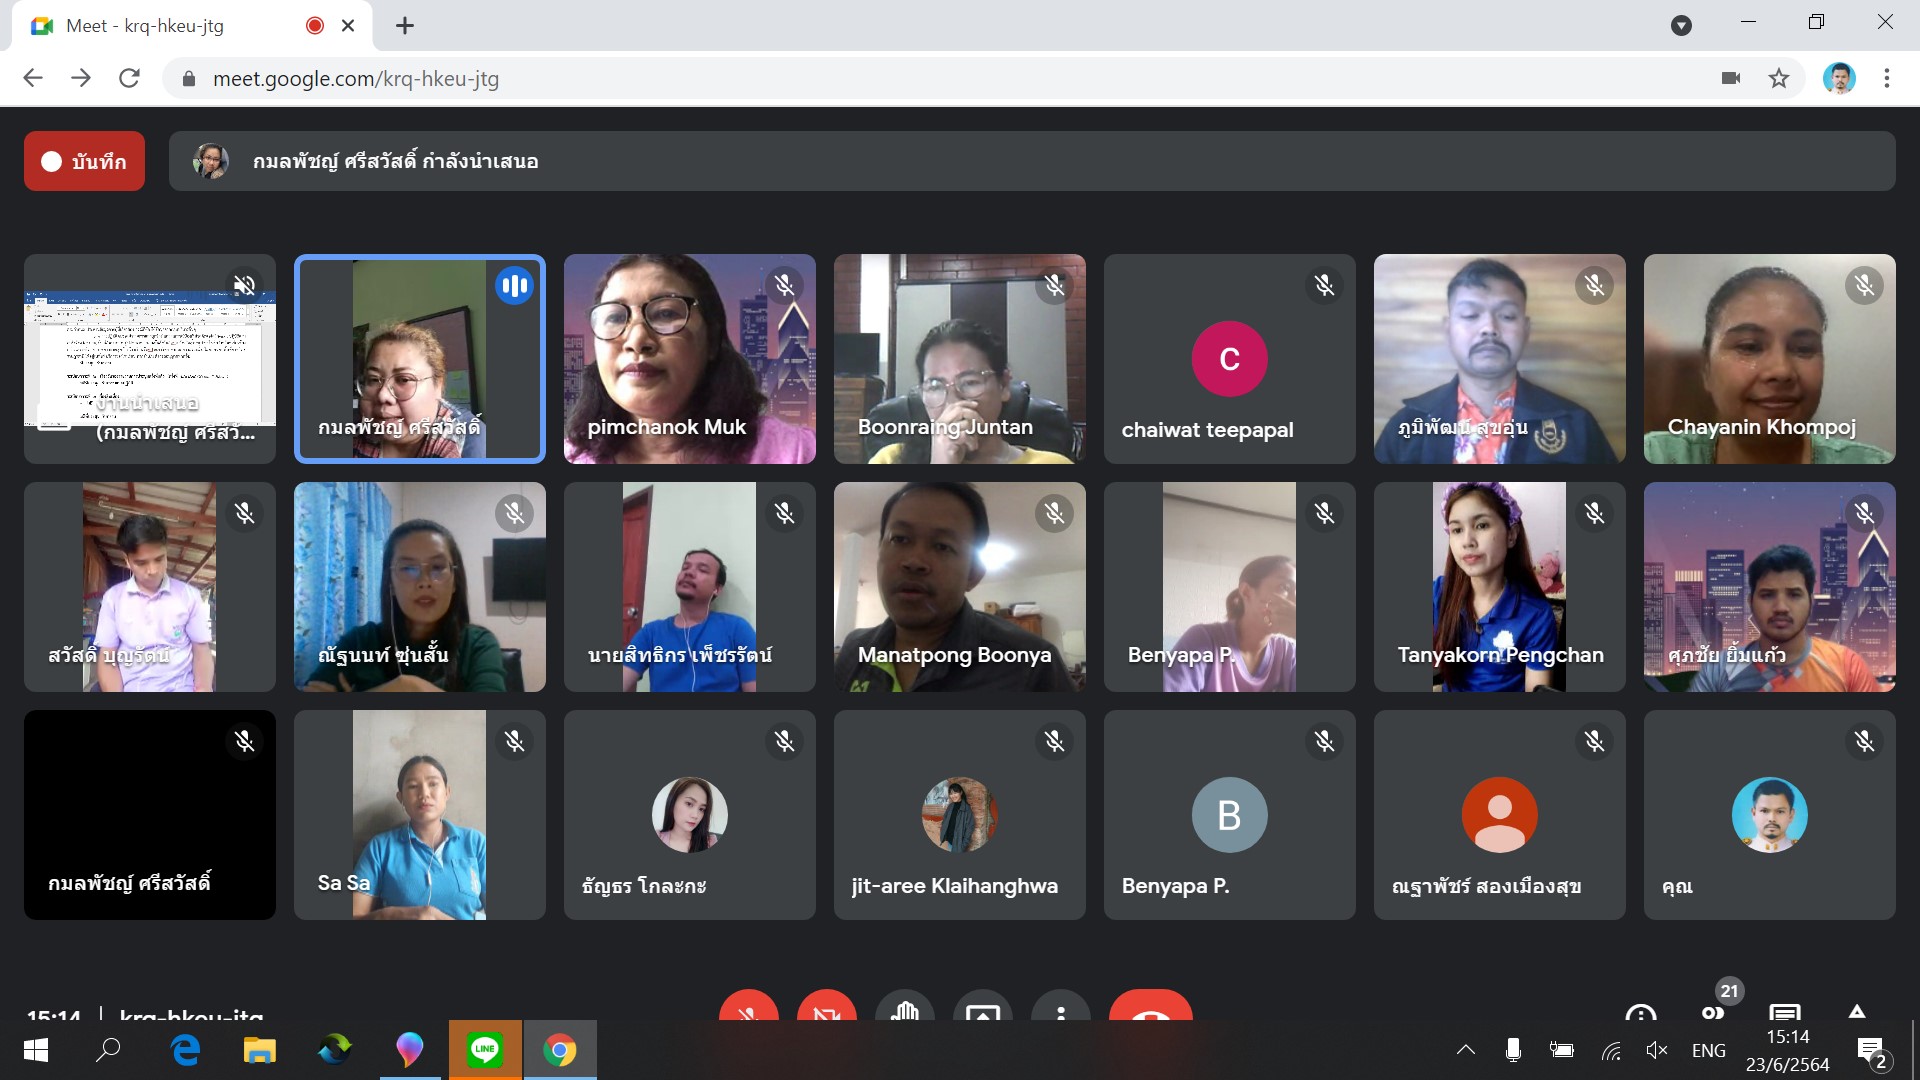1920x1080 pixels.
Task: Open the chat messages icon
Action: 1784,1012
